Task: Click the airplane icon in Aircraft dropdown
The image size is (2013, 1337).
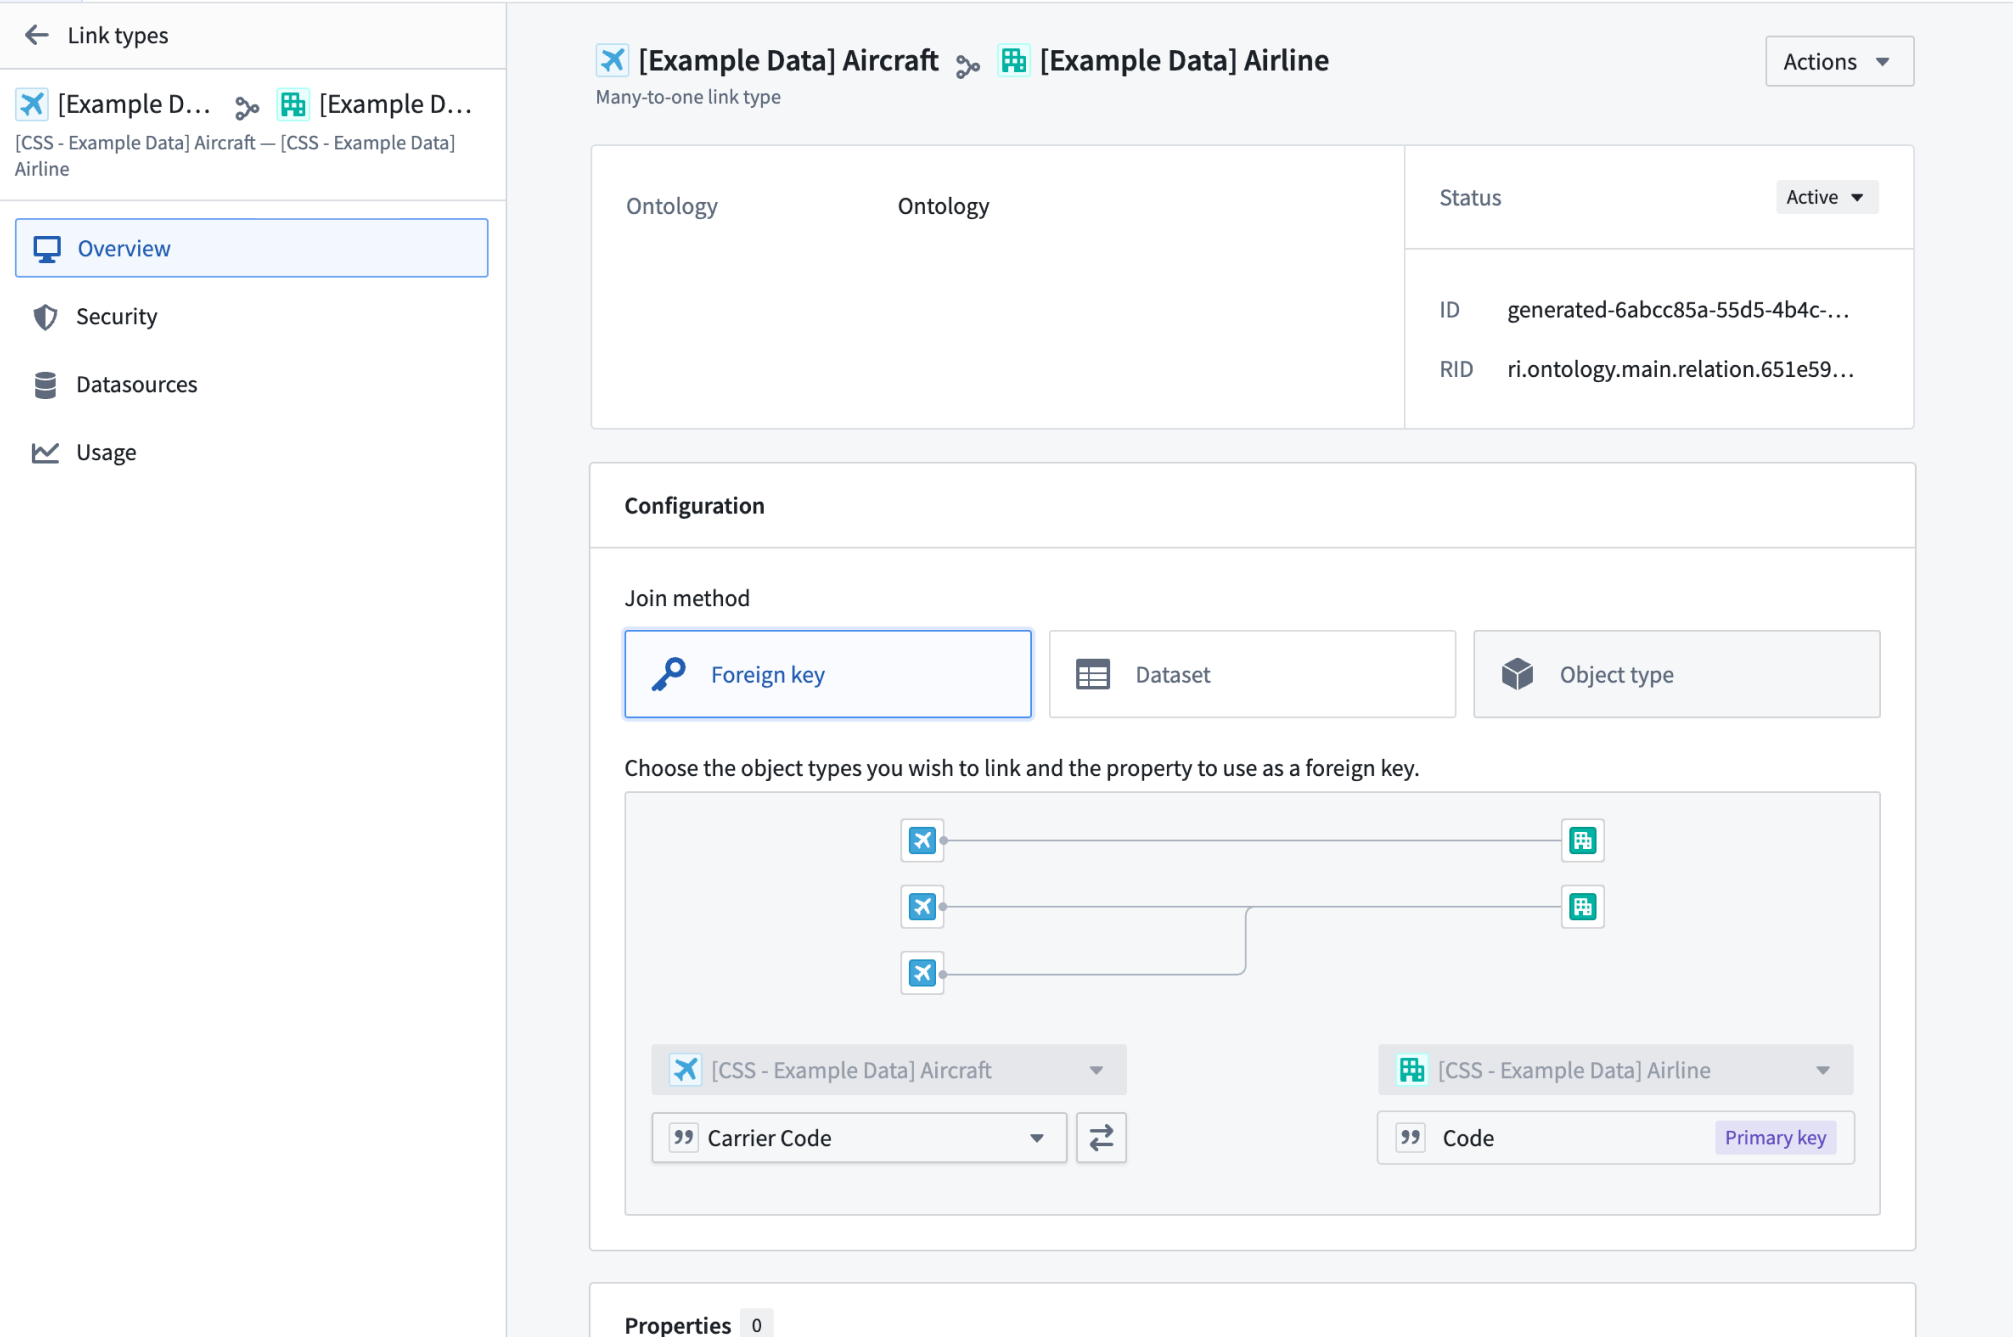Action: click(685, 1070)
